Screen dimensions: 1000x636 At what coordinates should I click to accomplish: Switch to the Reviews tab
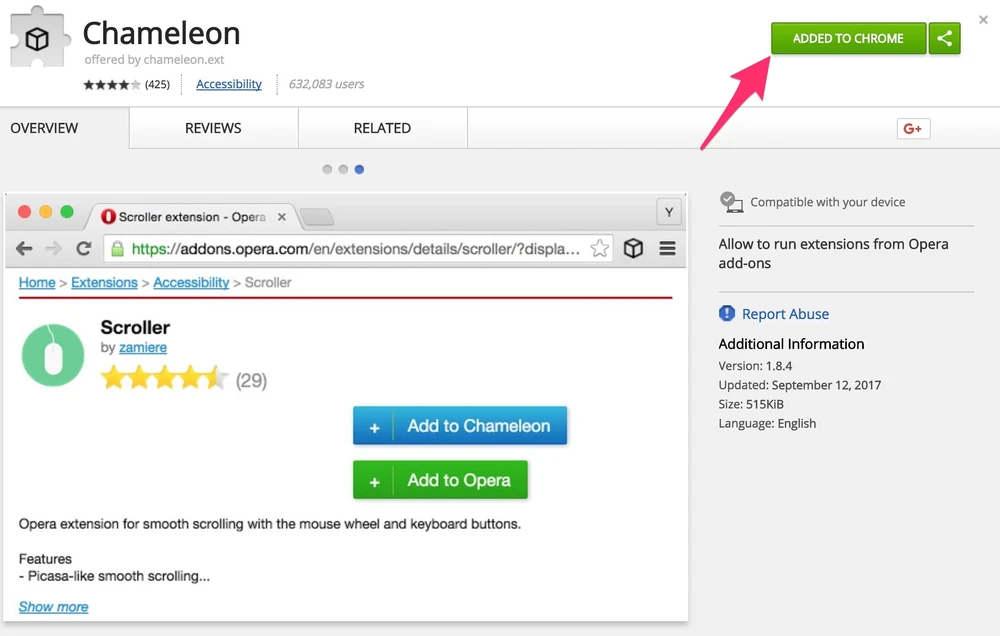click(213, 128)
